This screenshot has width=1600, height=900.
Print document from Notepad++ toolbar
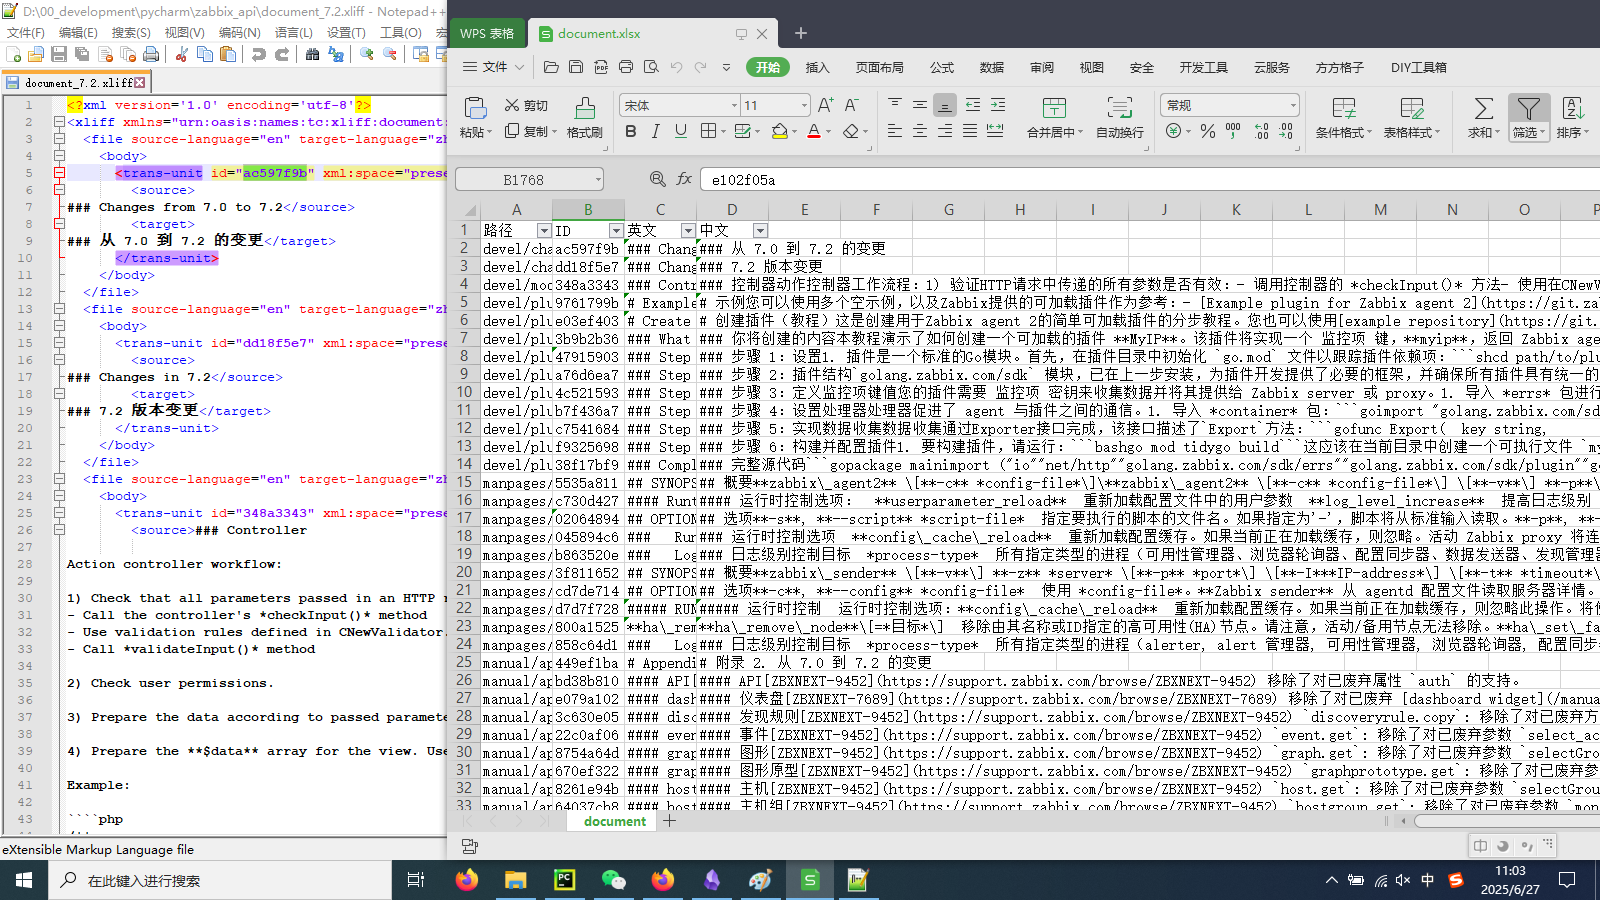(151, 54)
